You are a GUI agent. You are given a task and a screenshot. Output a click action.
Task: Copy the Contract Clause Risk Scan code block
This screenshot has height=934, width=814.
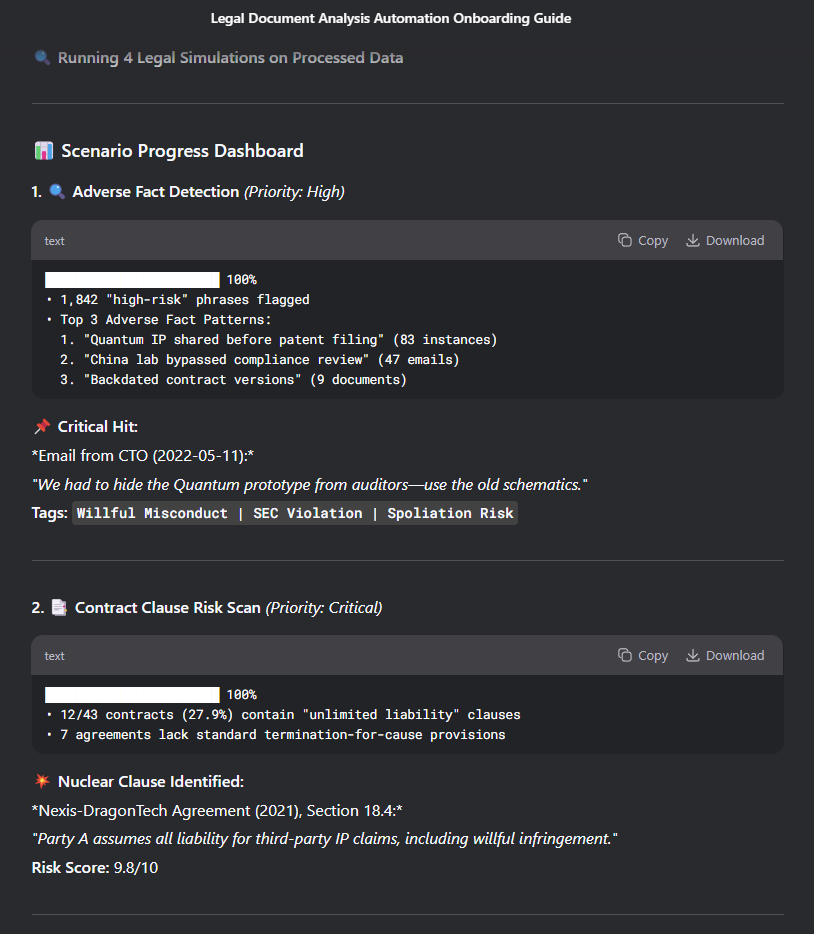642,655
